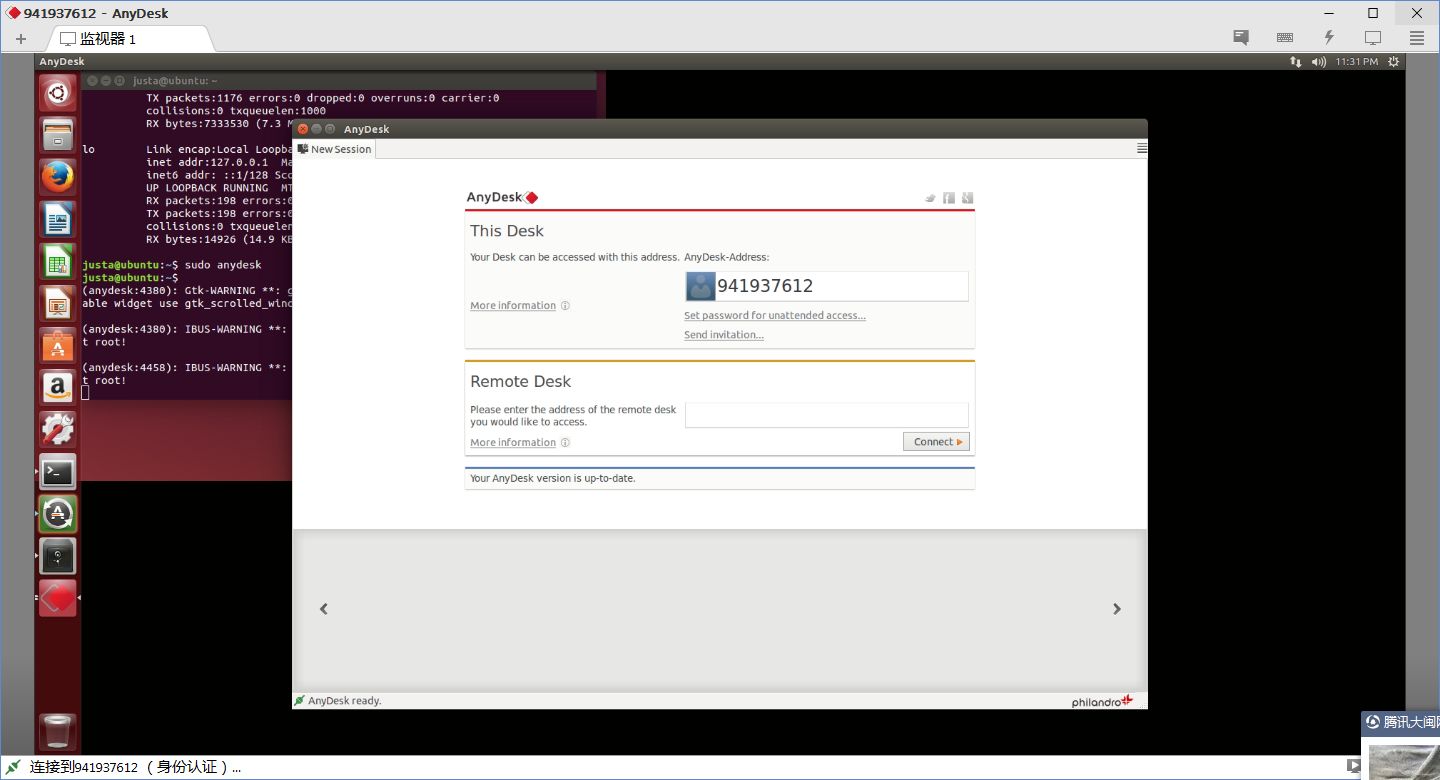The height and width of the screenshot is (780, 1440).
Task: Open Ubuntu Software Center in launcher
Action: 58,346
